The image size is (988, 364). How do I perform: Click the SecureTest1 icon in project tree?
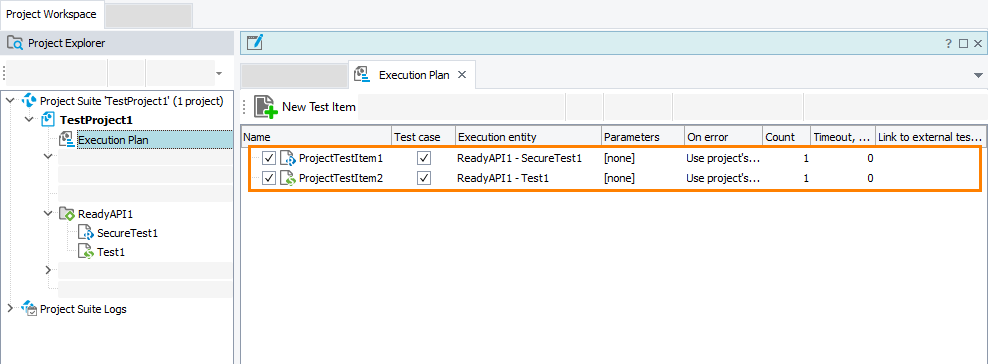(86, 233)
